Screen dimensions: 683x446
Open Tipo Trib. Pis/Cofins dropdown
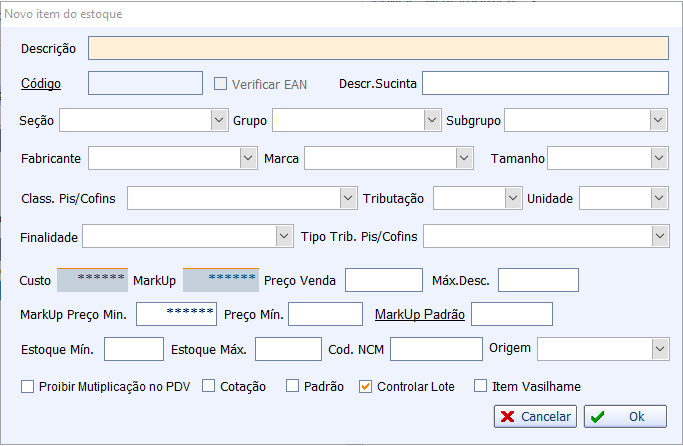click(x=660, y=236)
